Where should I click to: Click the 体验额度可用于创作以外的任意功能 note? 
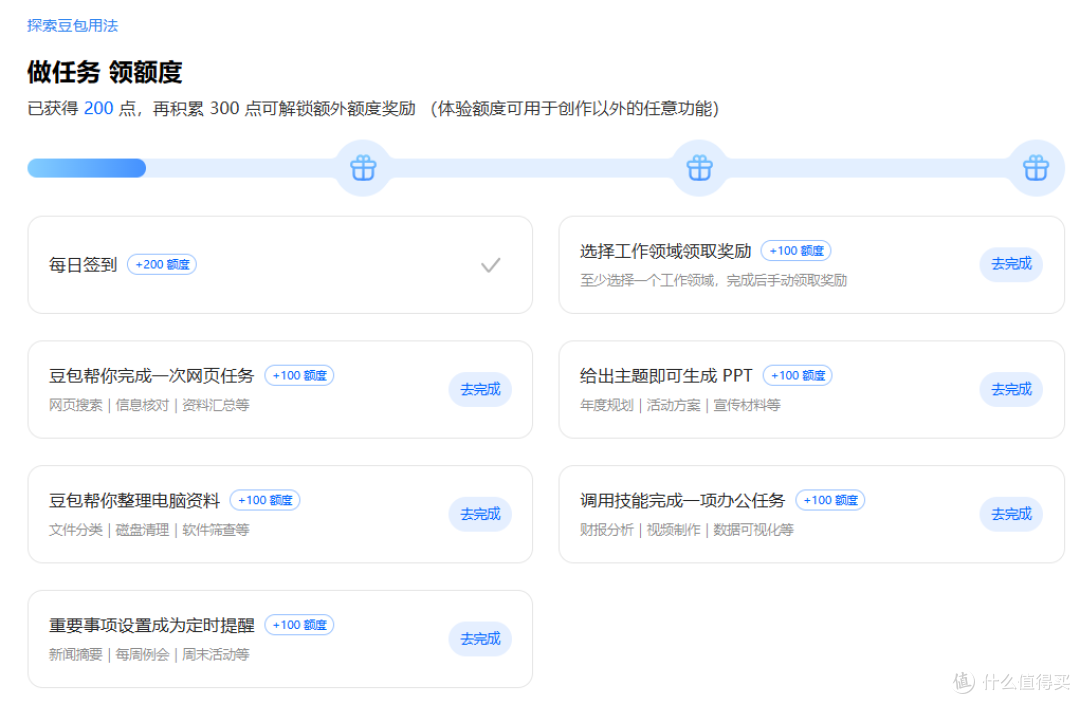(574, 109)
